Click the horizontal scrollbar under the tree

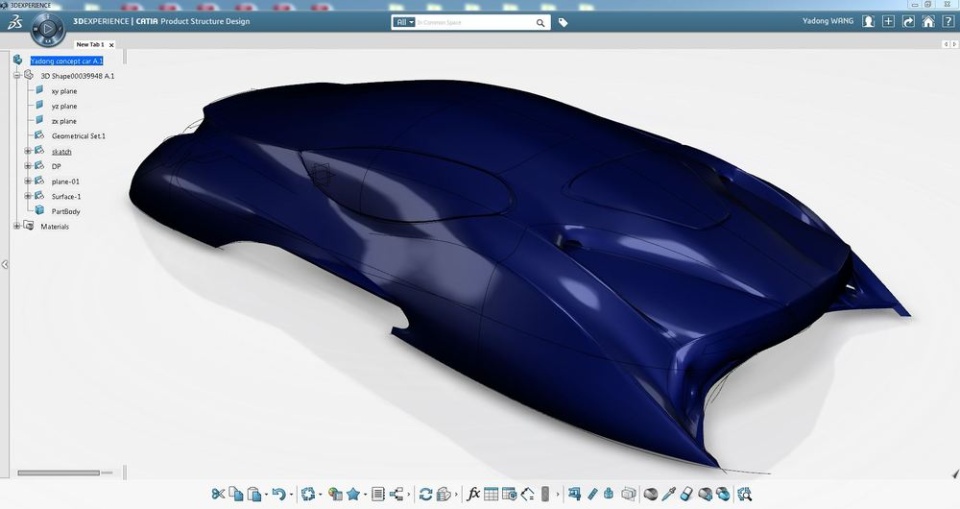coord(58,473)
